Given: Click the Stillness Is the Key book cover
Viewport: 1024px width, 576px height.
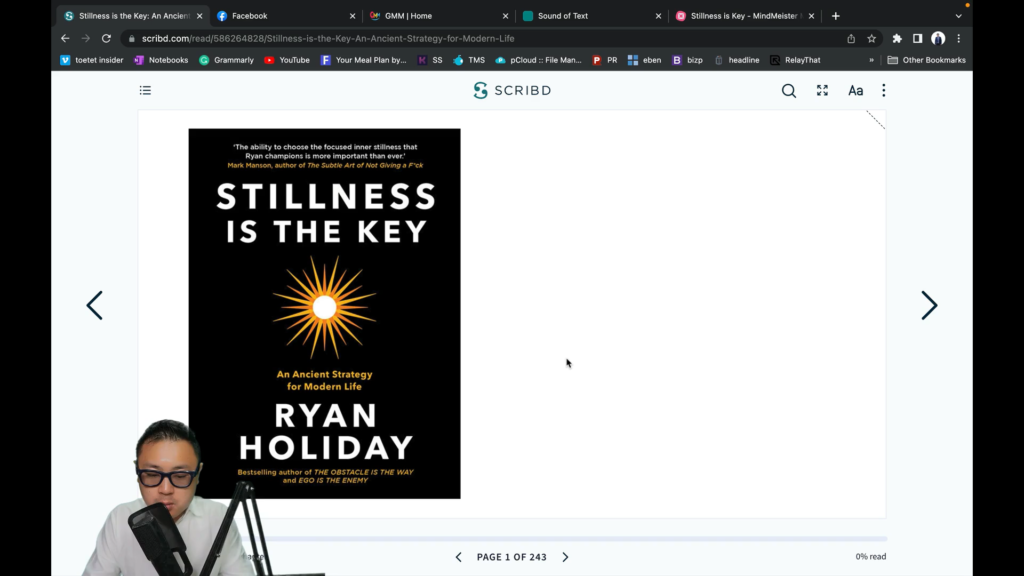Looking at the screenshot, I should 325,313.
